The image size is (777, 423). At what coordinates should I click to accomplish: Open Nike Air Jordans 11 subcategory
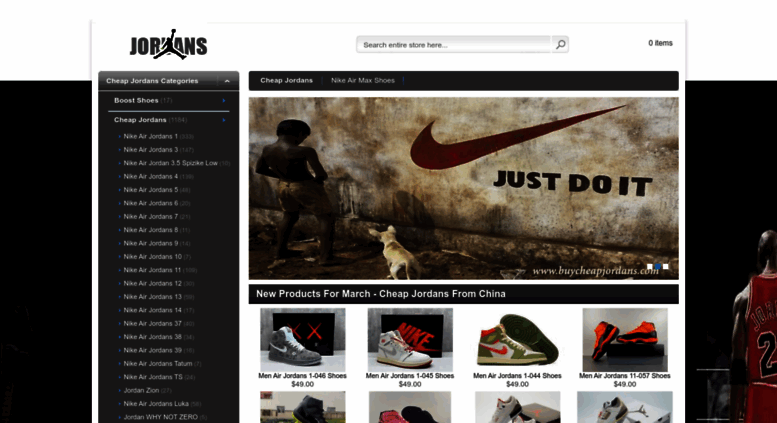point(152,270)
